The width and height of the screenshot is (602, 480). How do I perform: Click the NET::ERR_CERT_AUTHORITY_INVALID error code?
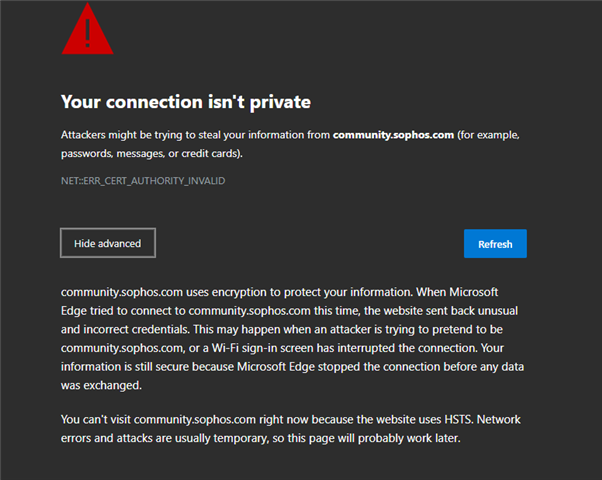tap(143, 181)
